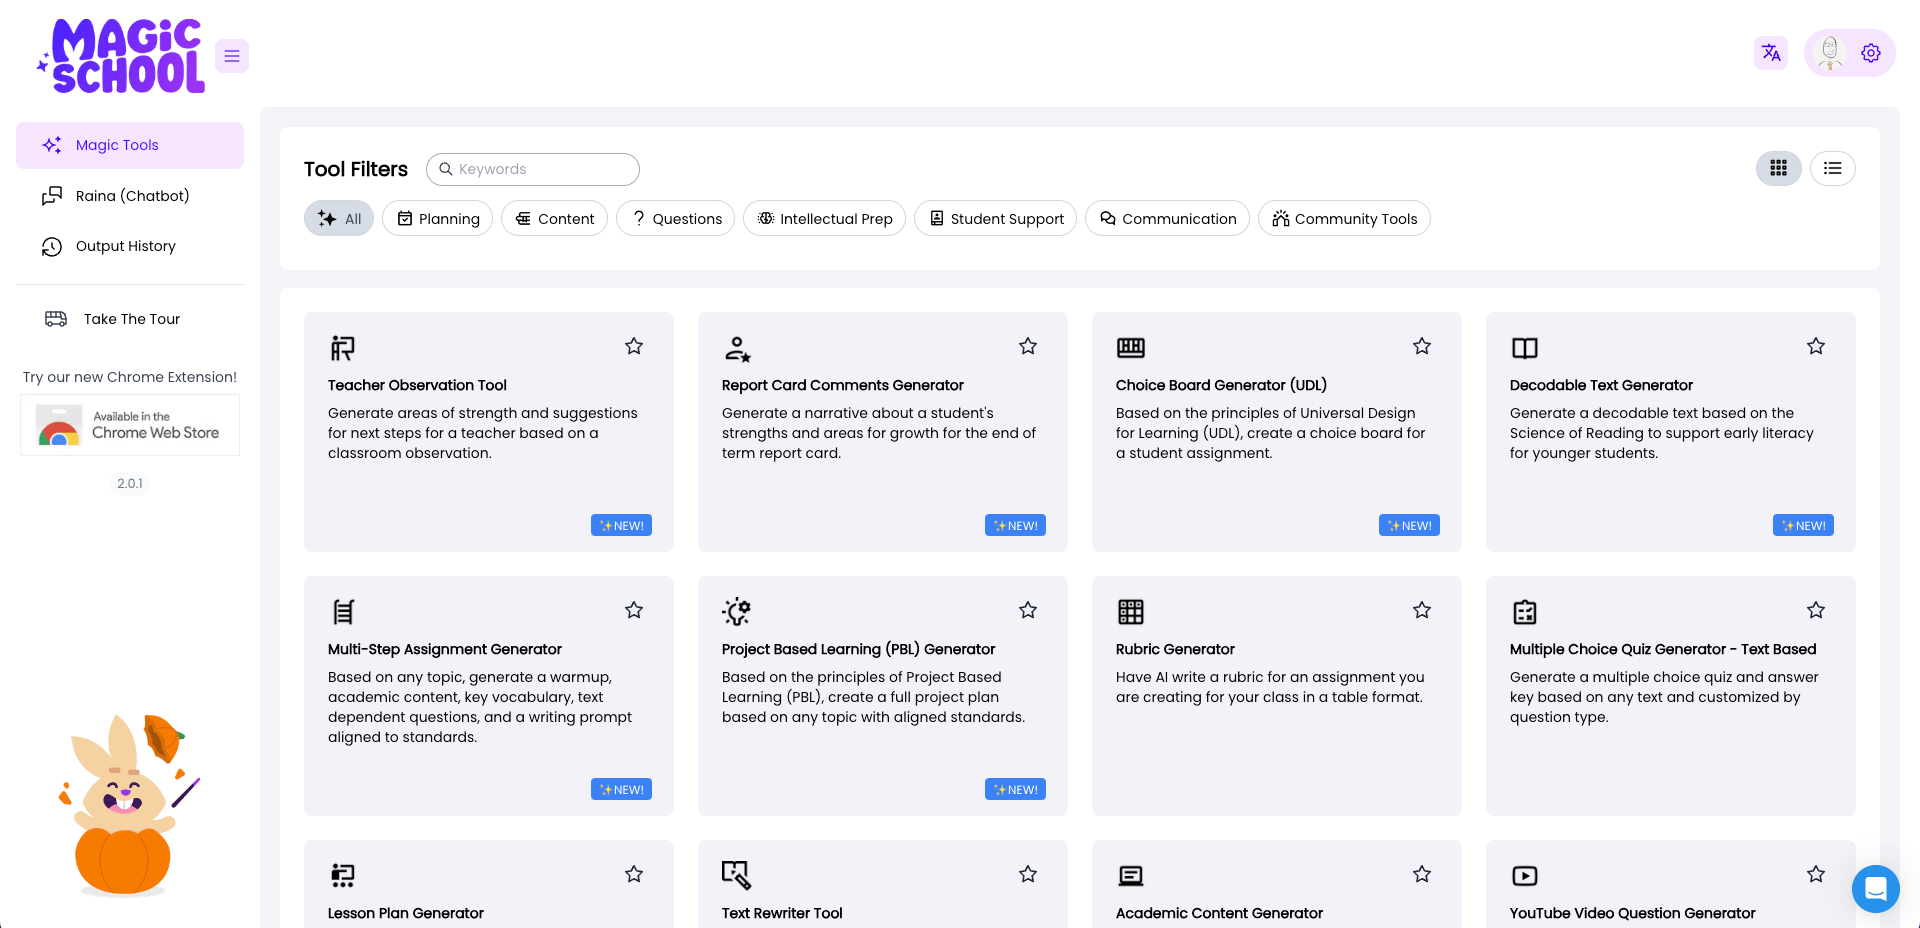Click the MagicSchool logo
The width and height of the screenshot is (1920, 928).
122,56
